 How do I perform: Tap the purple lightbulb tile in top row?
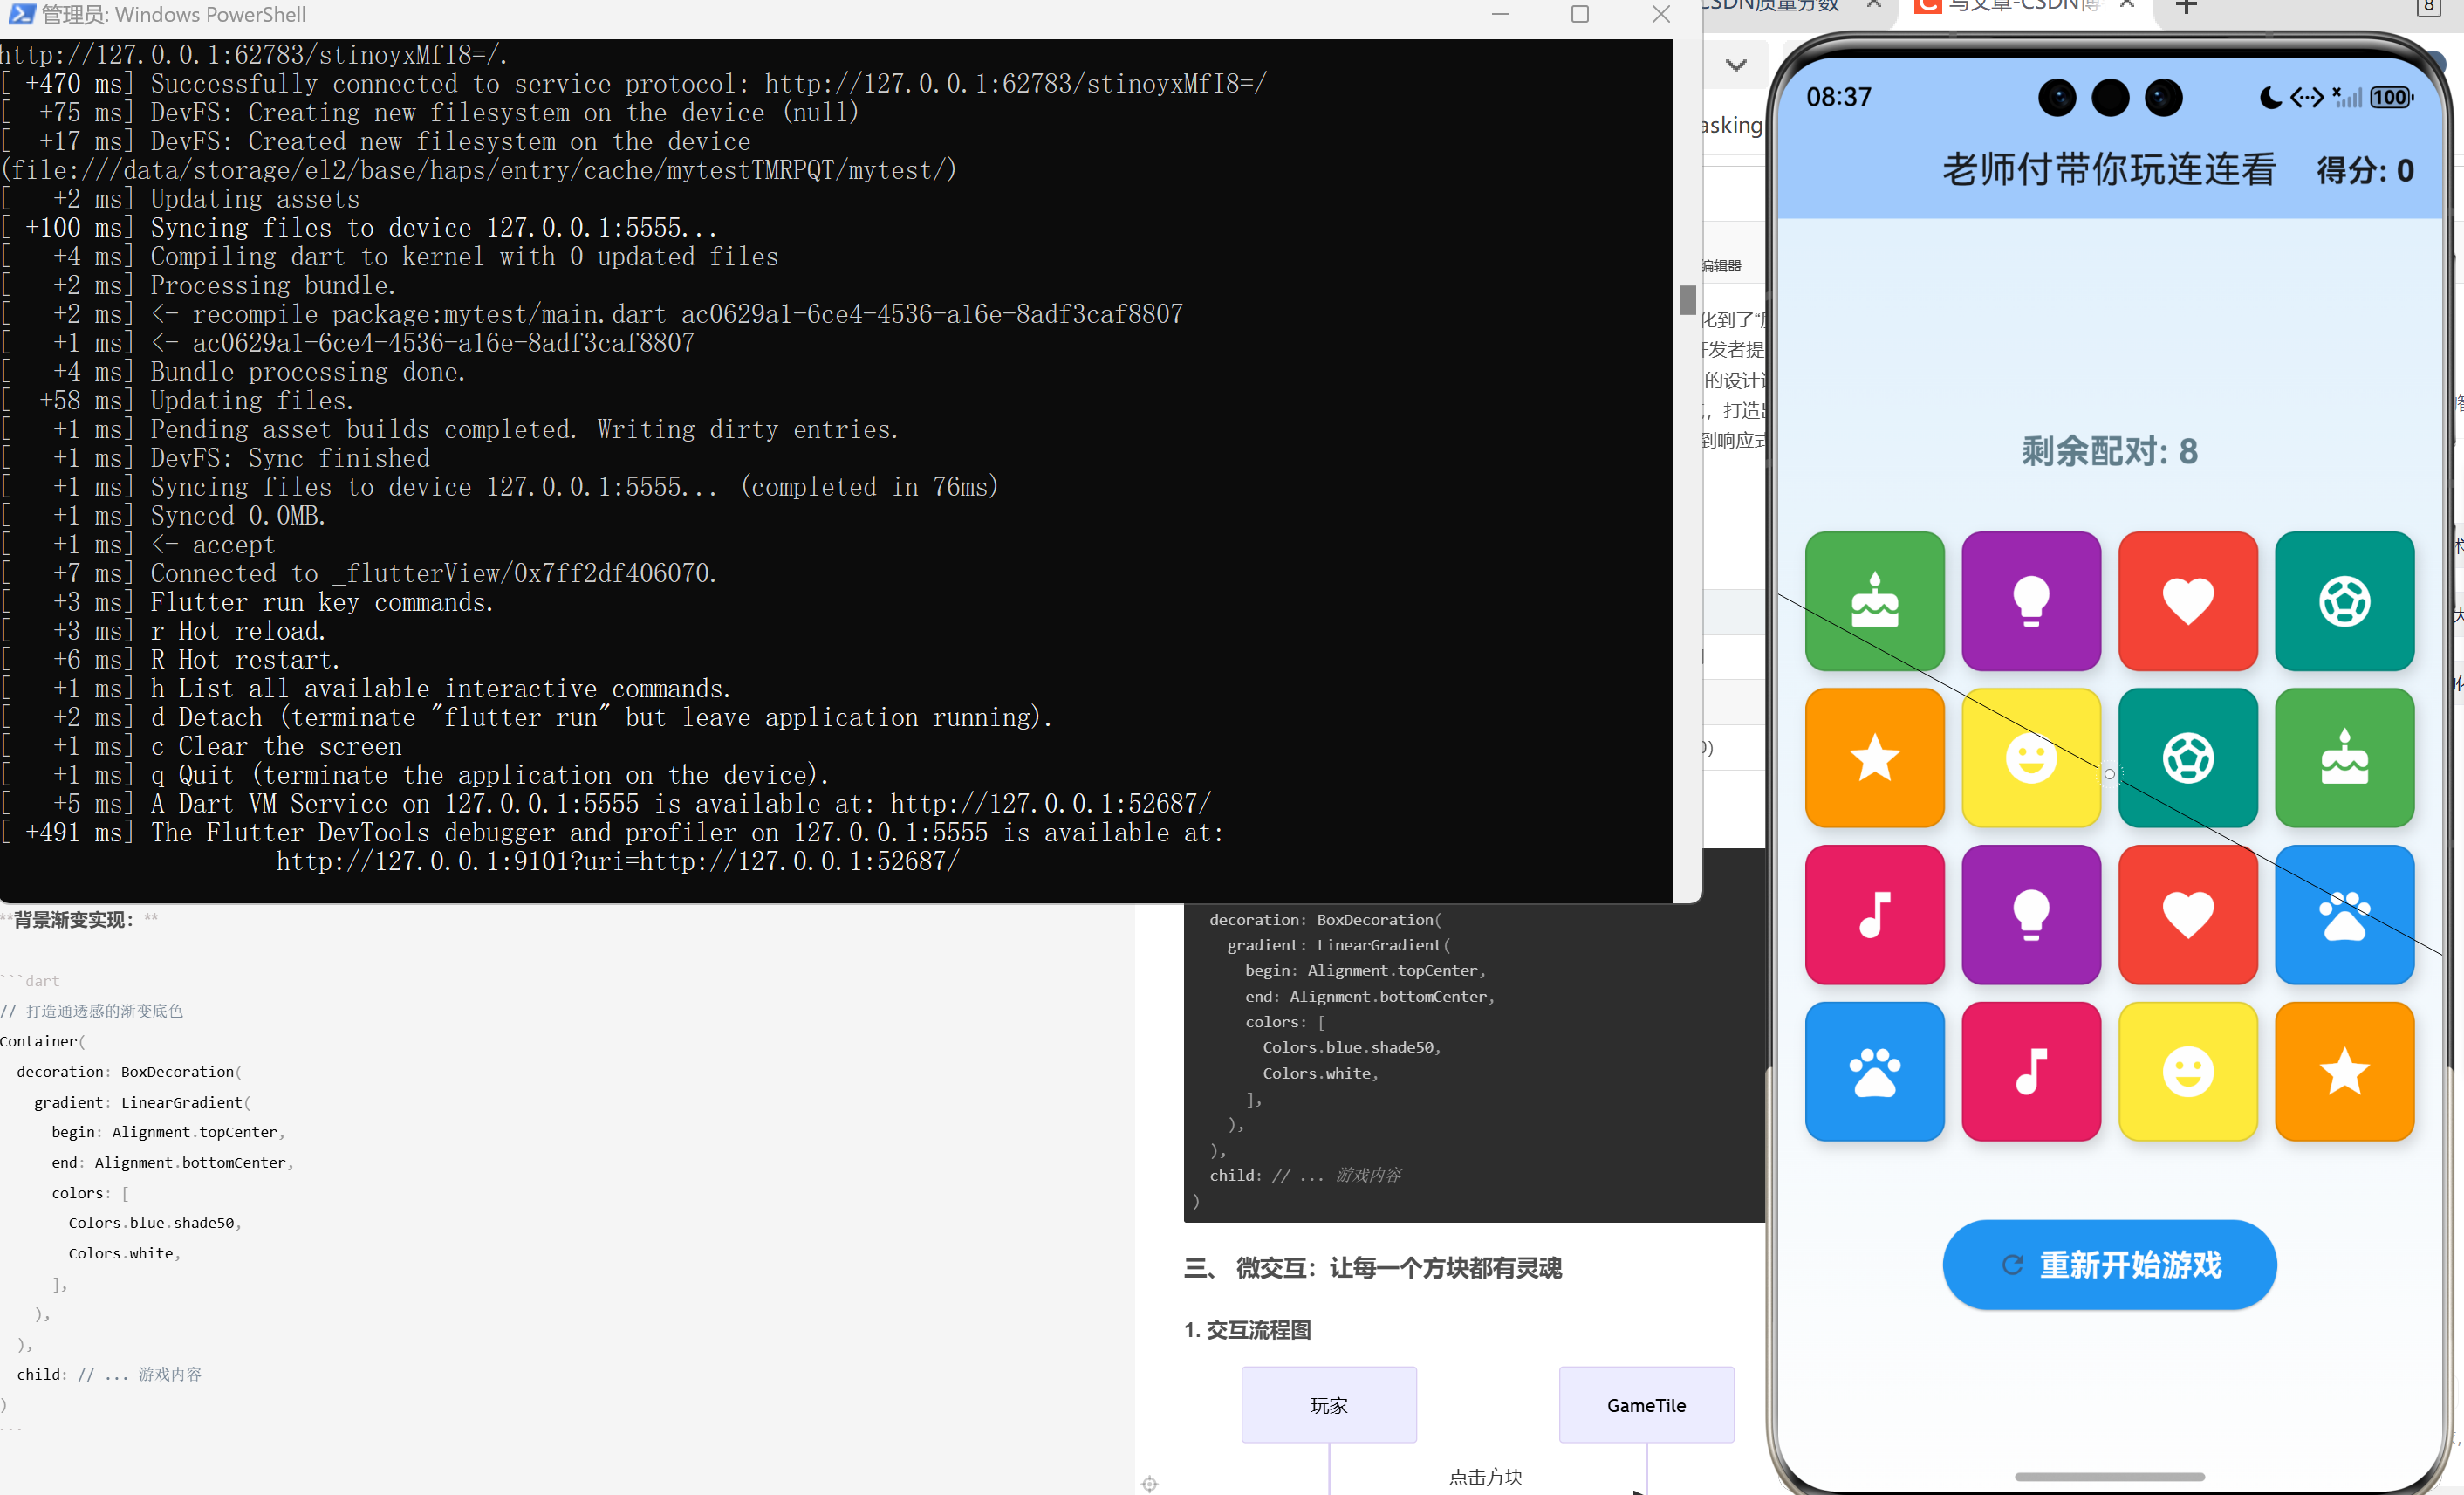(x=2030, y=600)
